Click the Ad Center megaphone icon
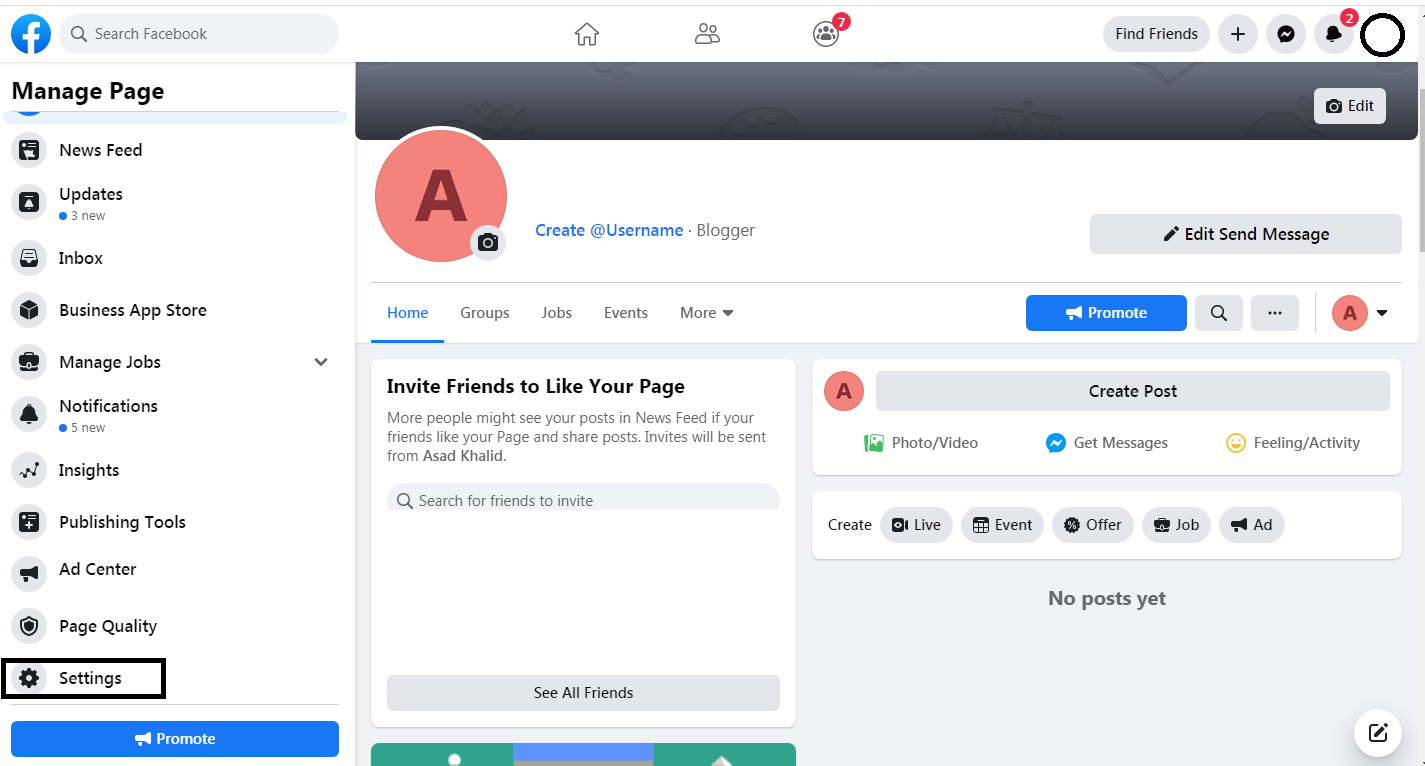1425x766 pixels. click(29, 574)
